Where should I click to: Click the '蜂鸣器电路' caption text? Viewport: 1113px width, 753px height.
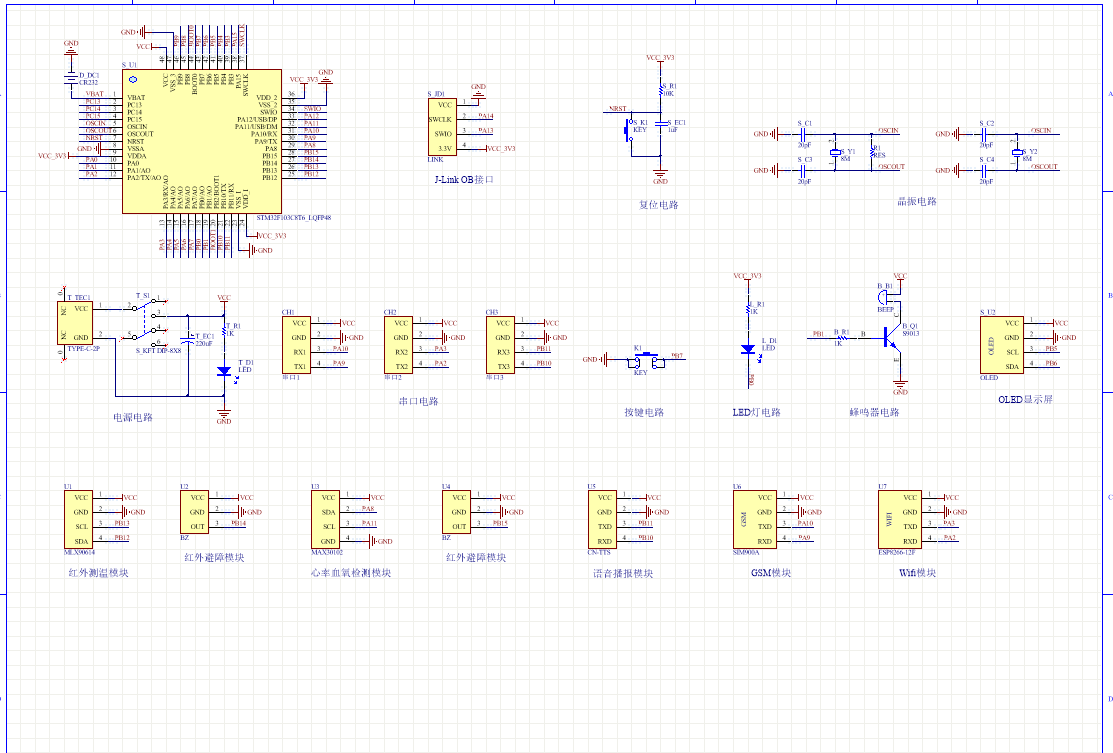(874, 412)
